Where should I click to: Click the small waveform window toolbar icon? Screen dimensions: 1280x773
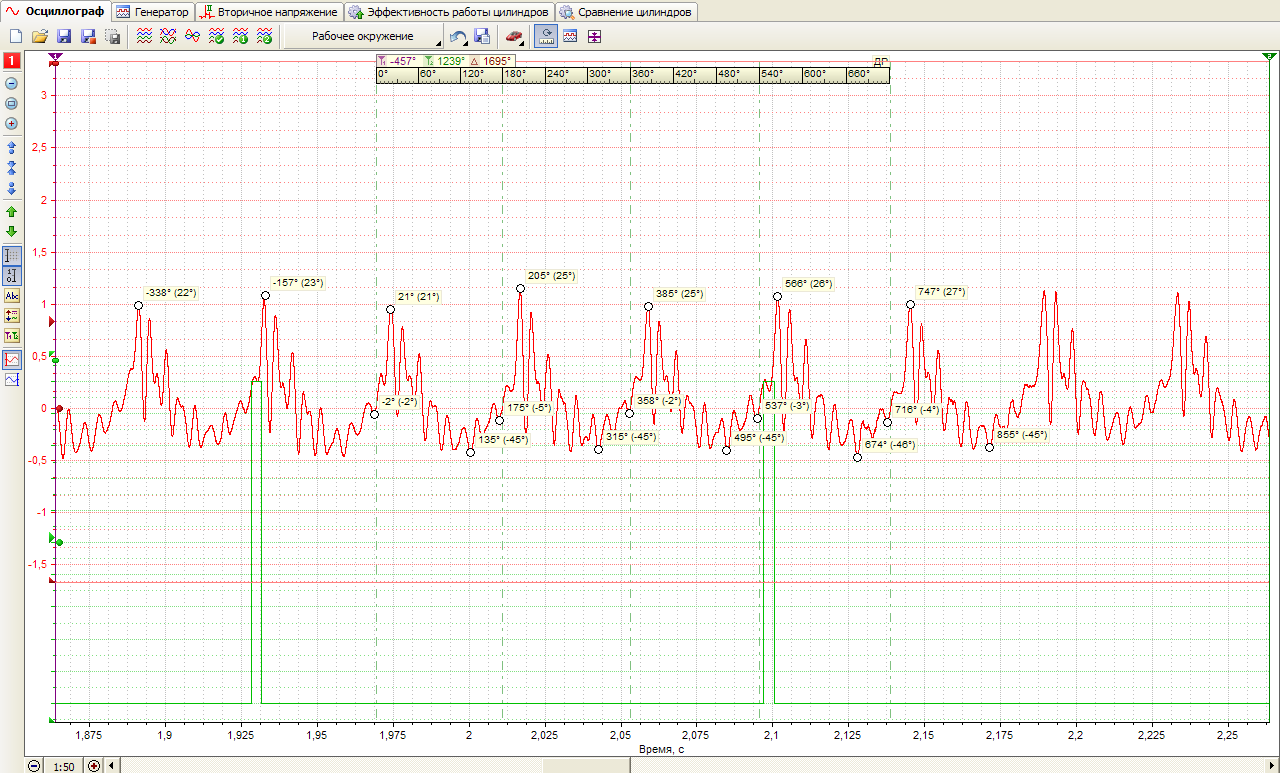[x=570, y=37]
